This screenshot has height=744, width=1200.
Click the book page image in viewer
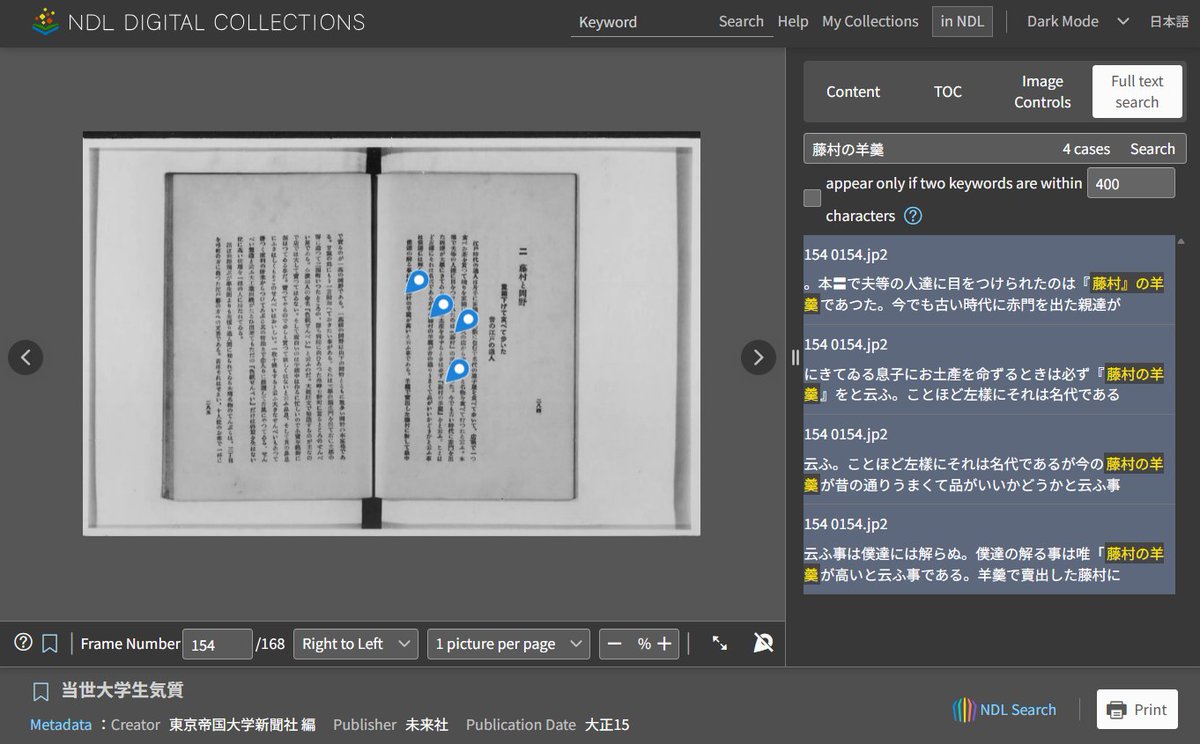click(x=391, y=333)
